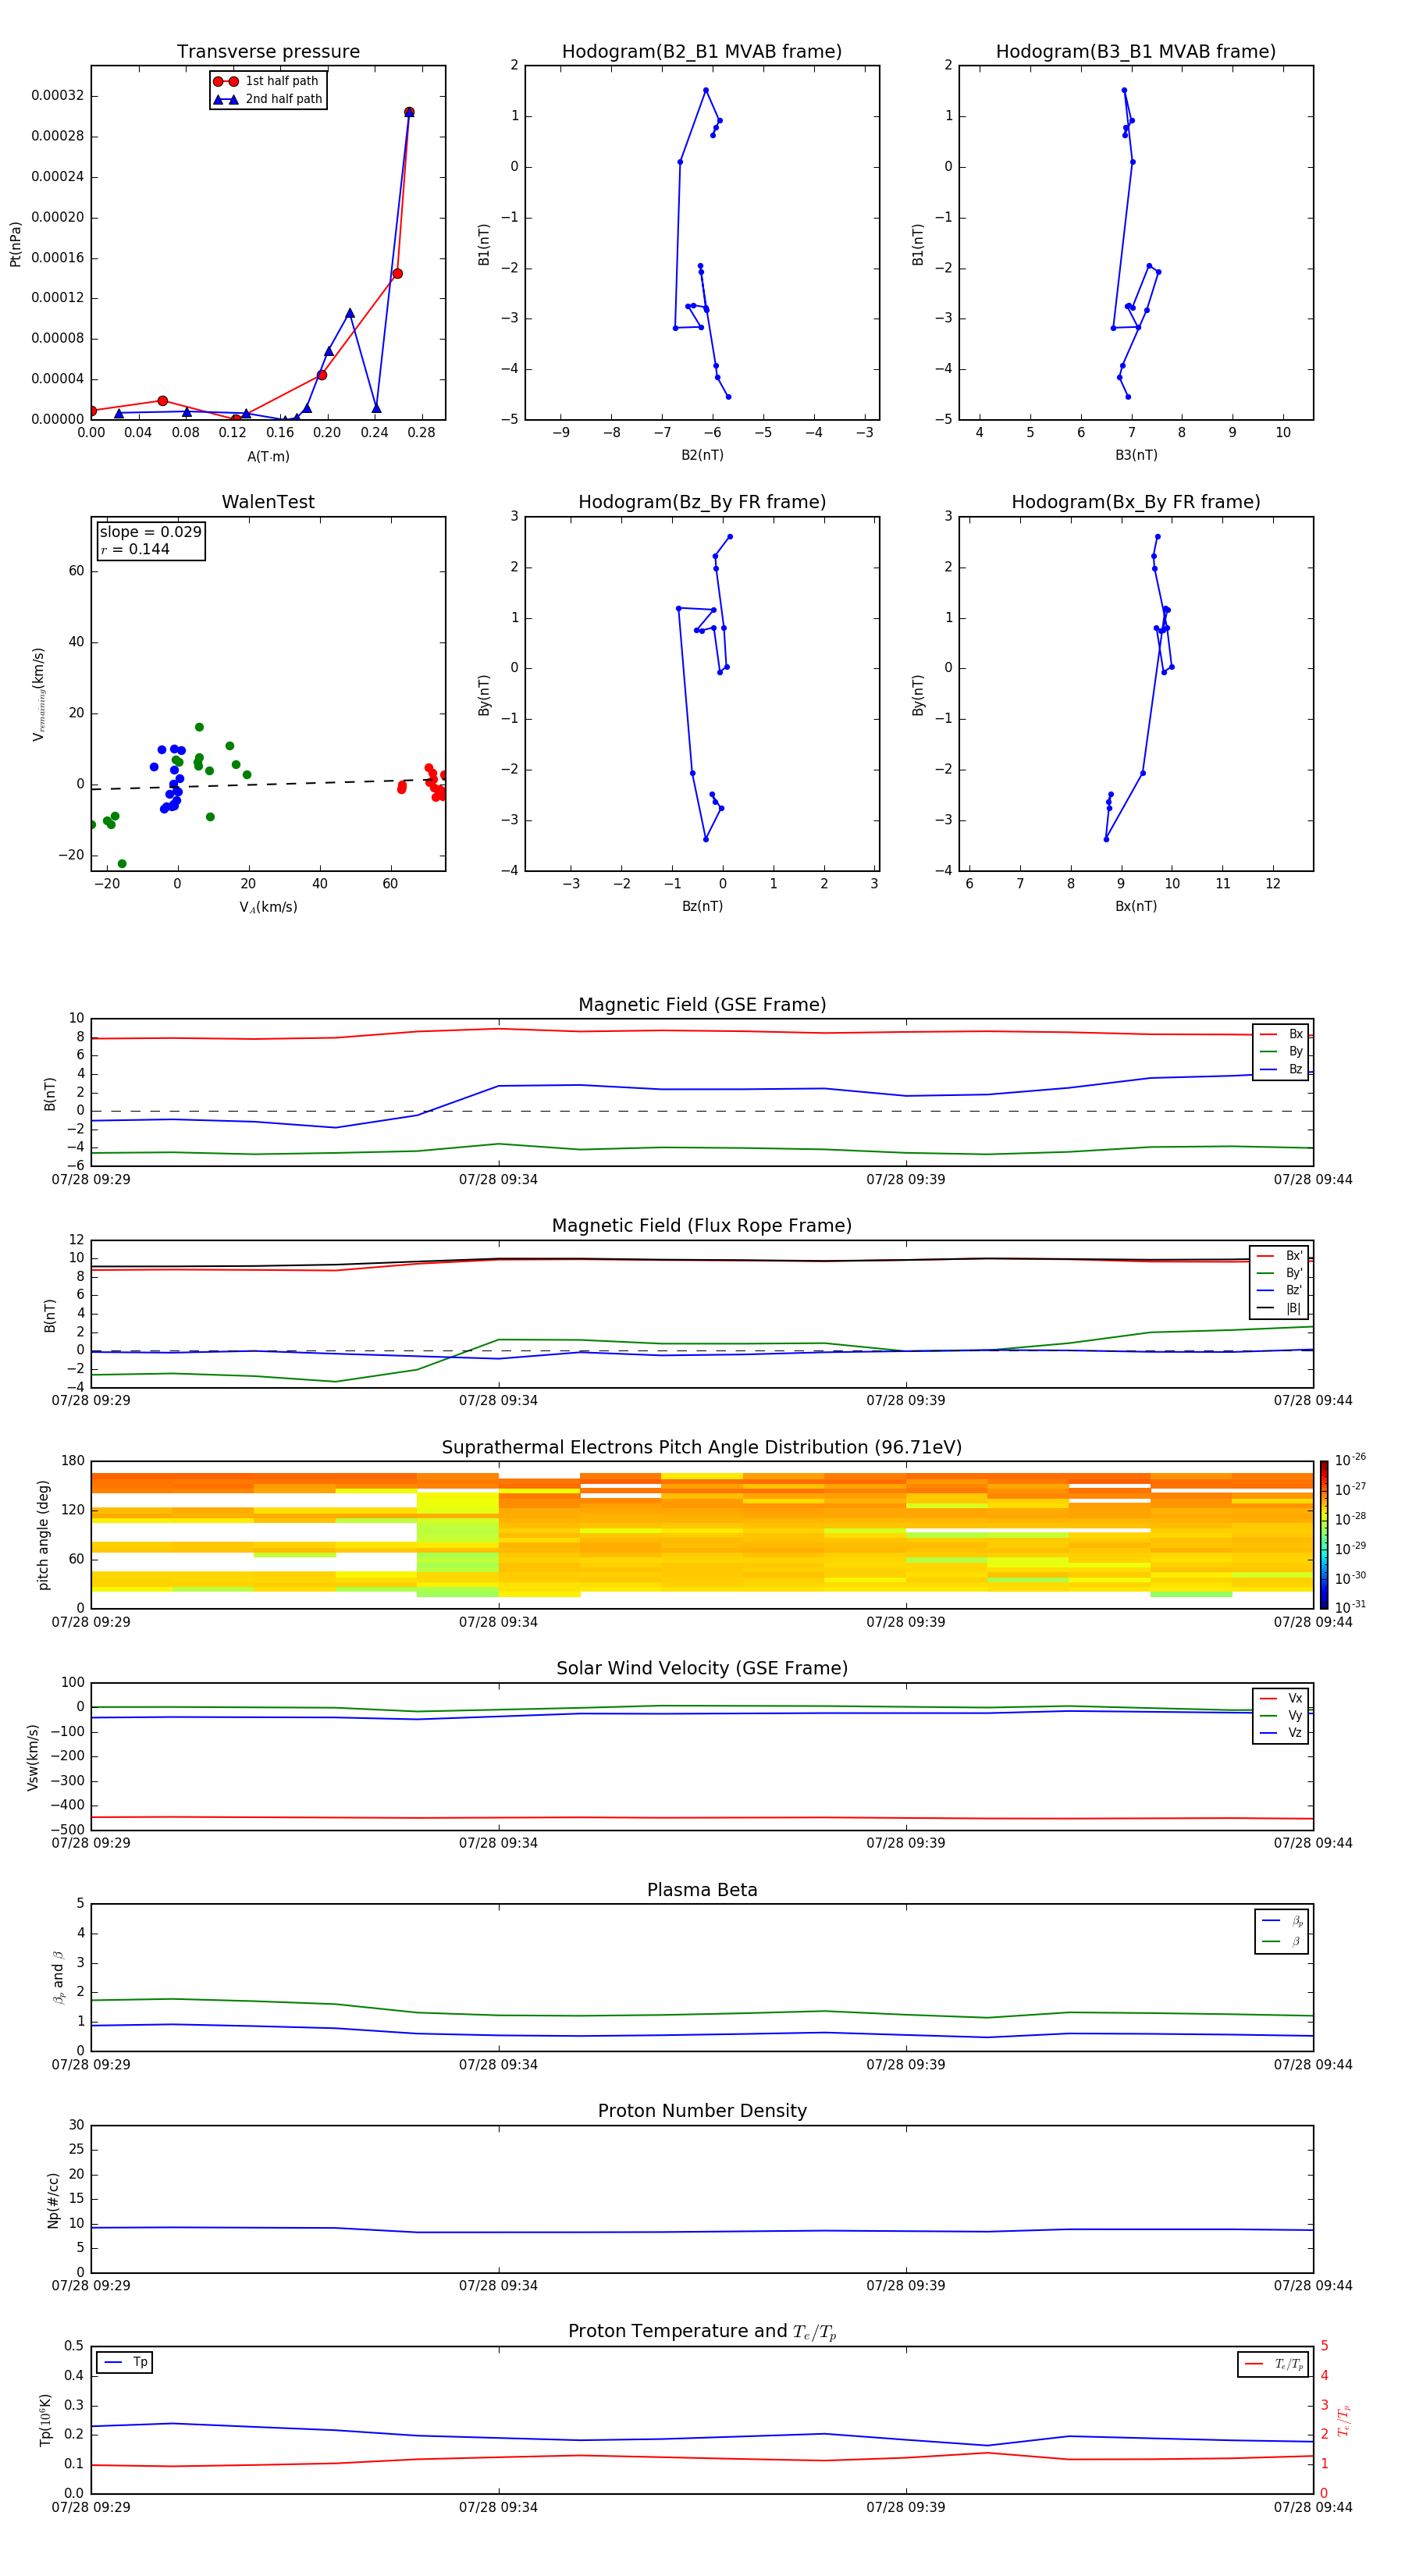The image size is (1405, 2576).
Task: Click the "Proton Number Density" title
Action: (x=702, y=2111)
